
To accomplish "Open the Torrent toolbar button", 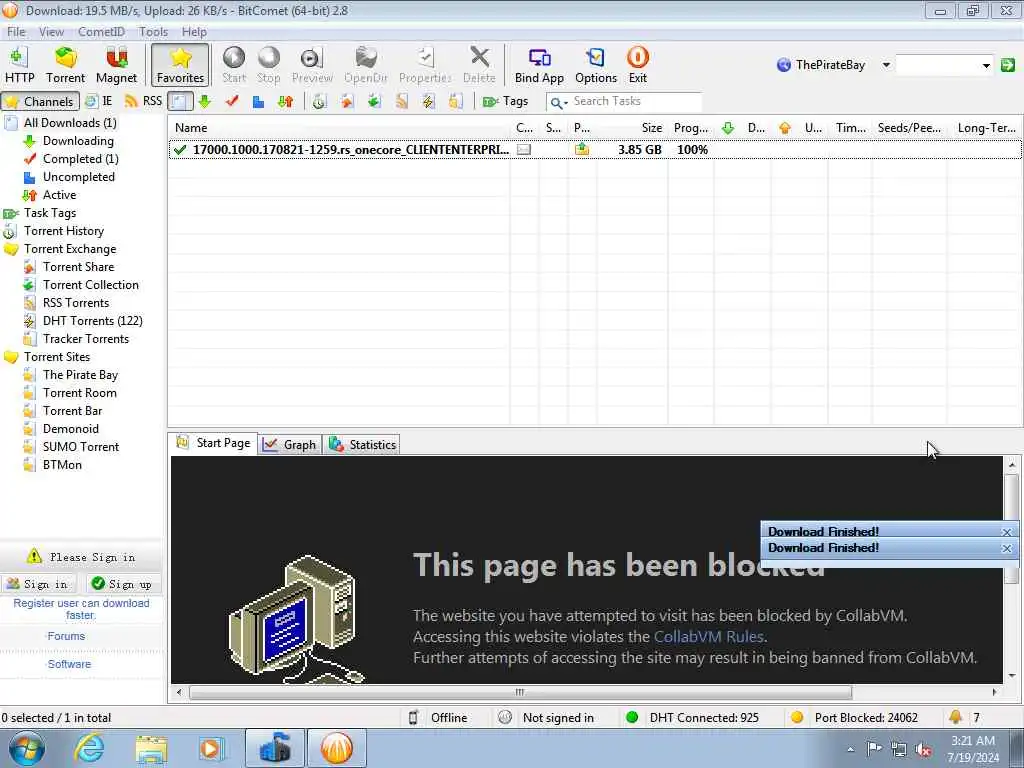I will [x=65, y=65].
